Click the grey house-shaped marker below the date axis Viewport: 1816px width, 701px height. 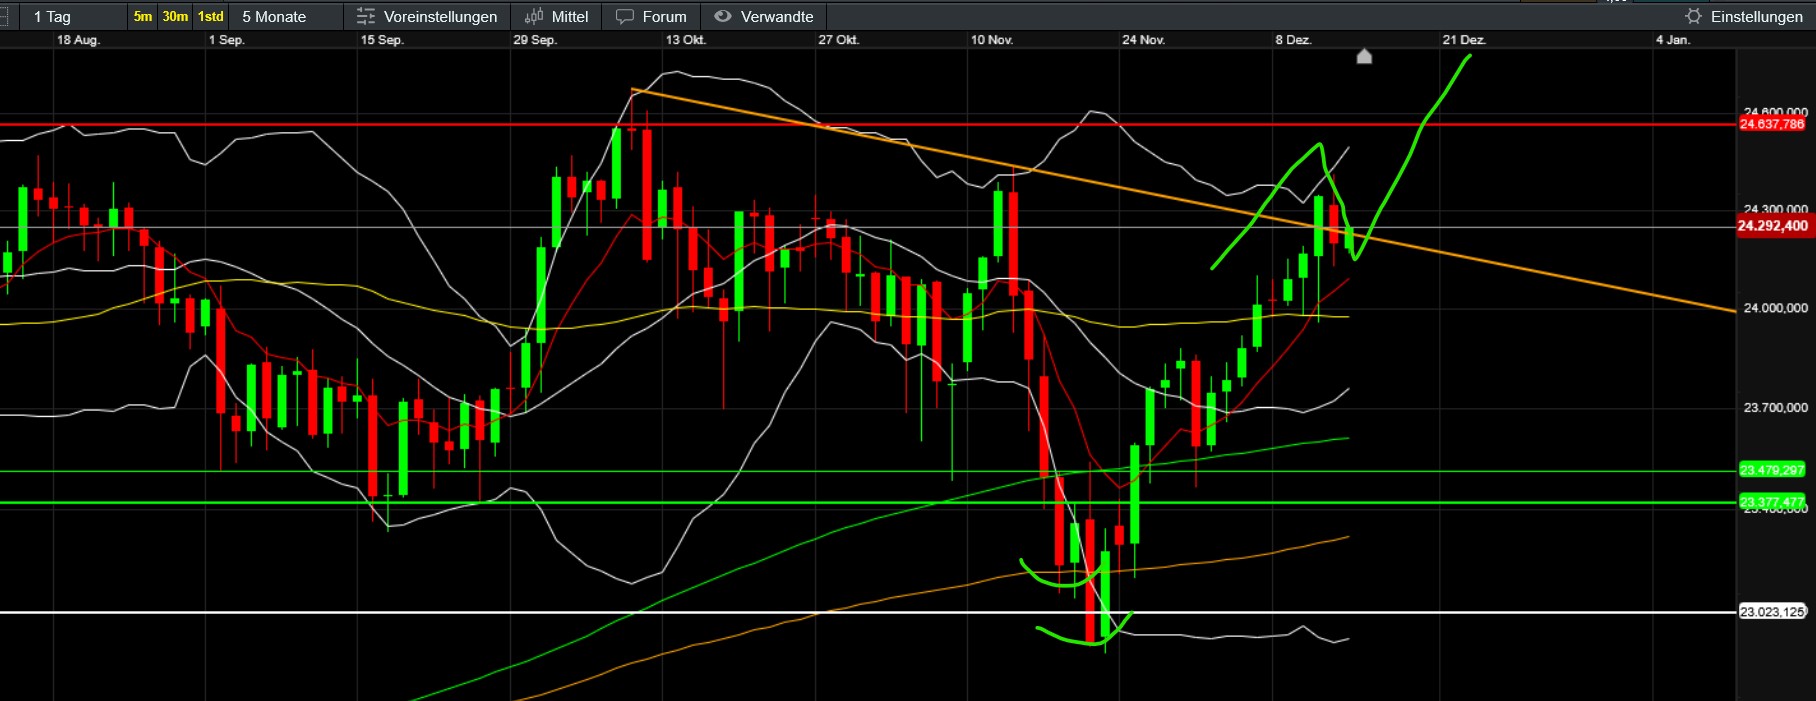tap(1364, 57)
